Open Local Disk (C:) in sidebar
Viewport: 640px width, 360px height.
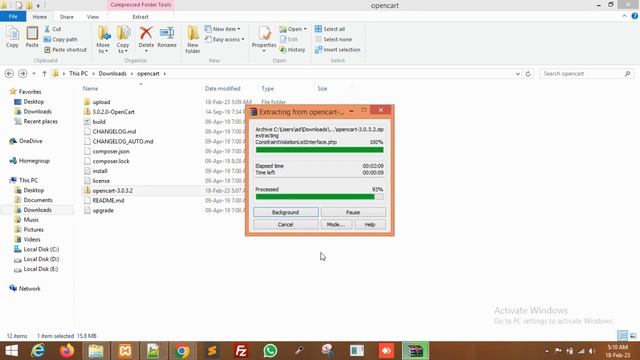pos(41,249)
